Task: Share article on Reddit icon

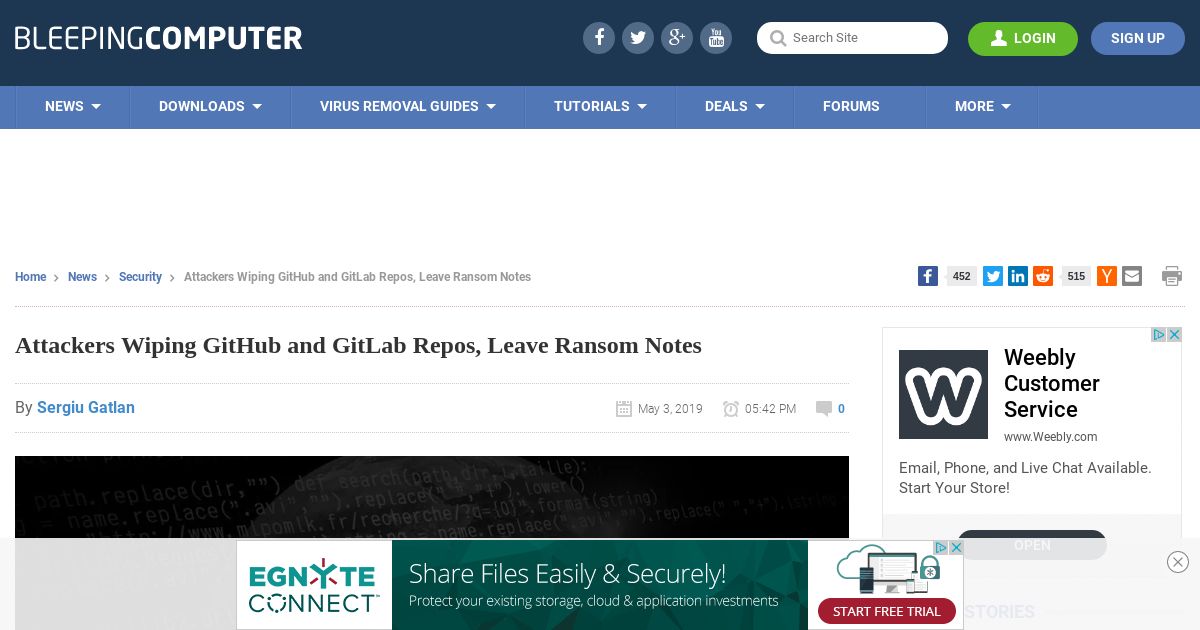Action: [1043, 276]
